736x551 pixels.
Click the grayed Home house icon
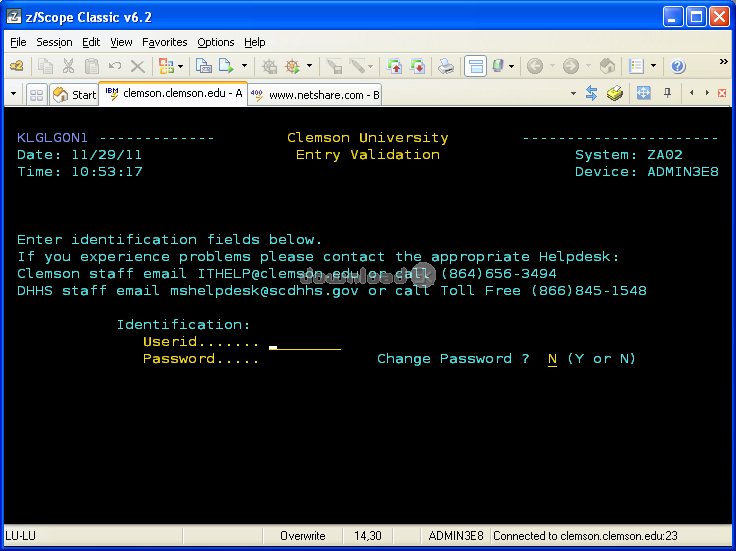607,66
